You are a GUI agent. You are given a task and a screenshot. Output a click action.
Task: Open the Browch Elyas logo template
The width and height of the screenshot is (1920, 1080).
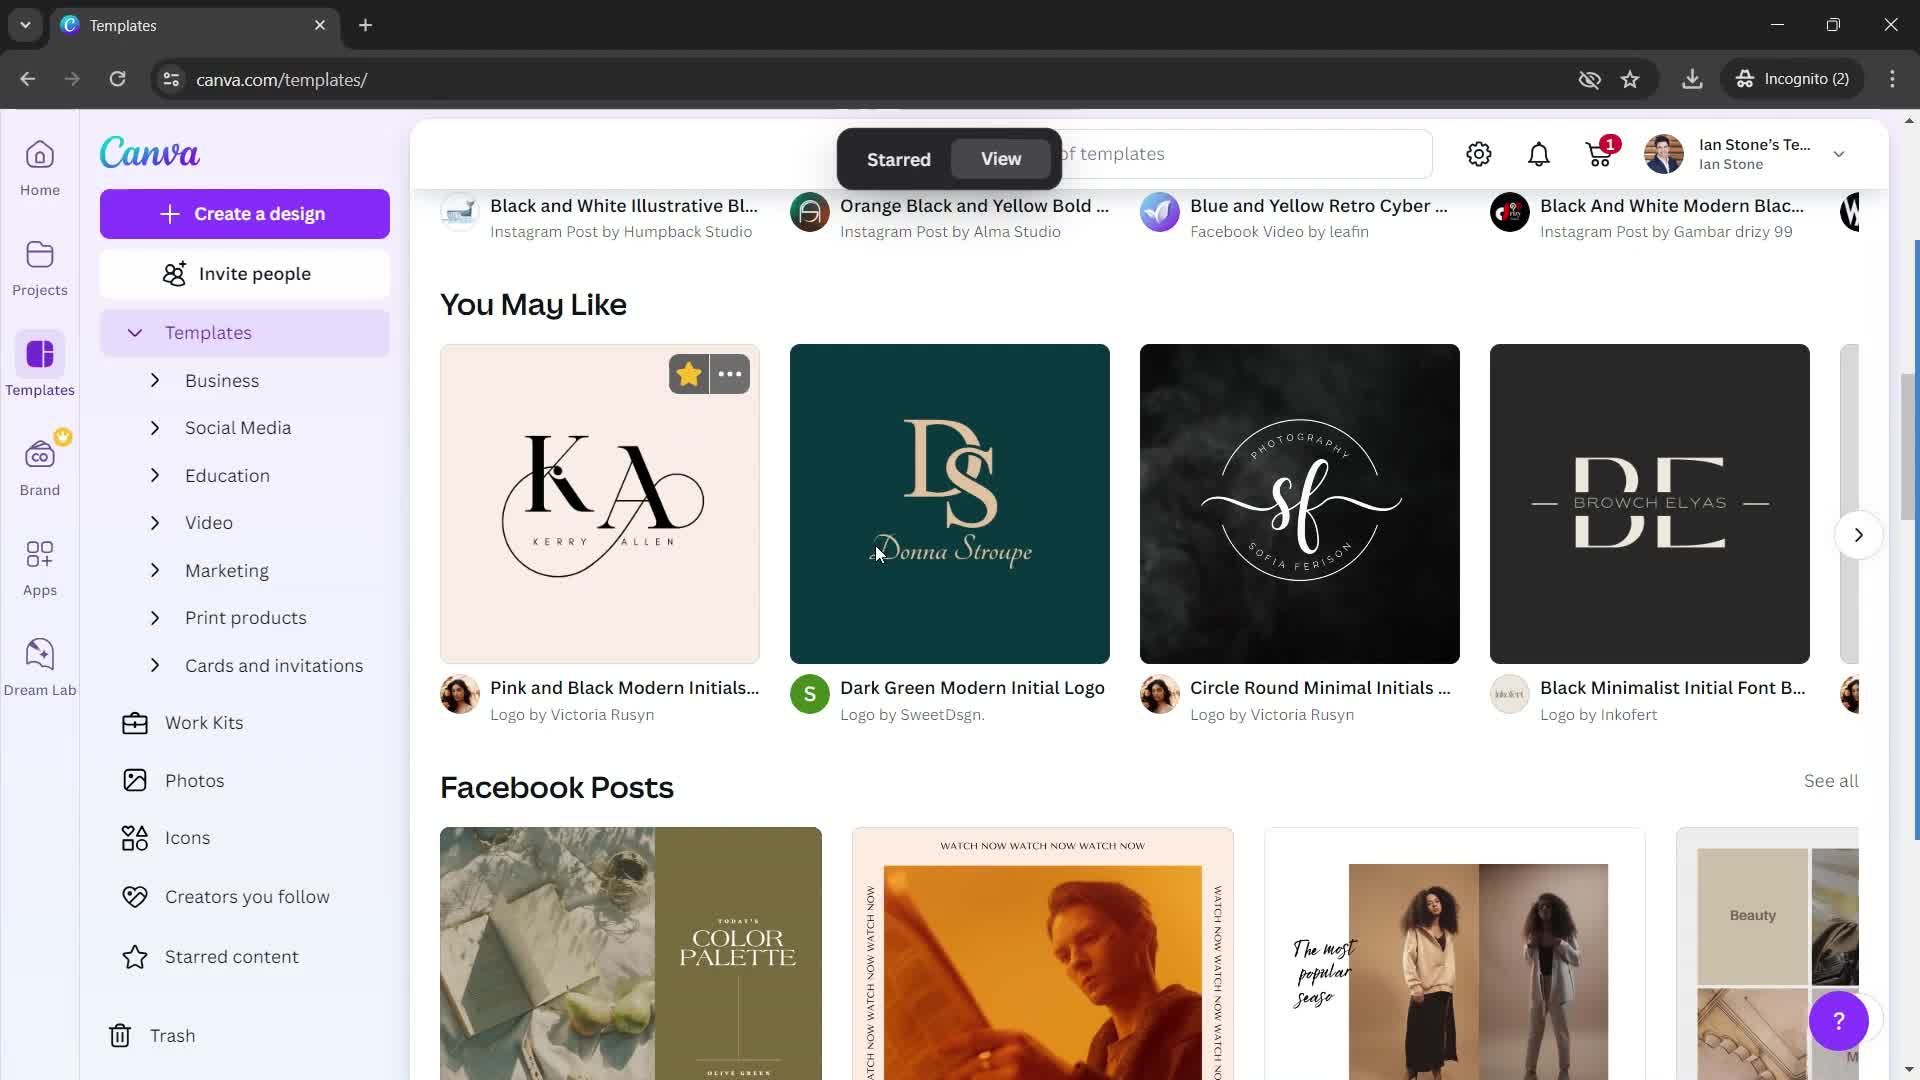tap(1650, 504)
